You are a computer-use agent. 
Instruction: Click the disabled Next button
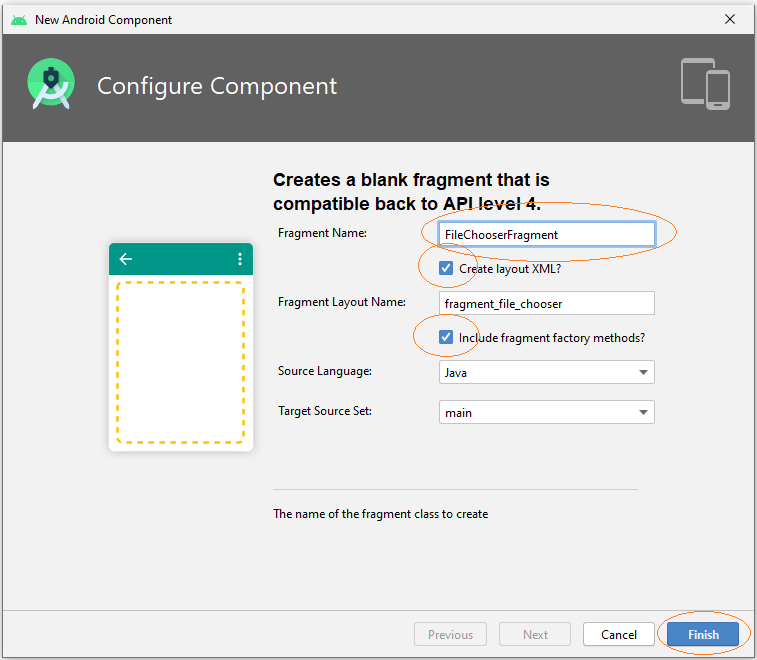click(x=535, y=634)
